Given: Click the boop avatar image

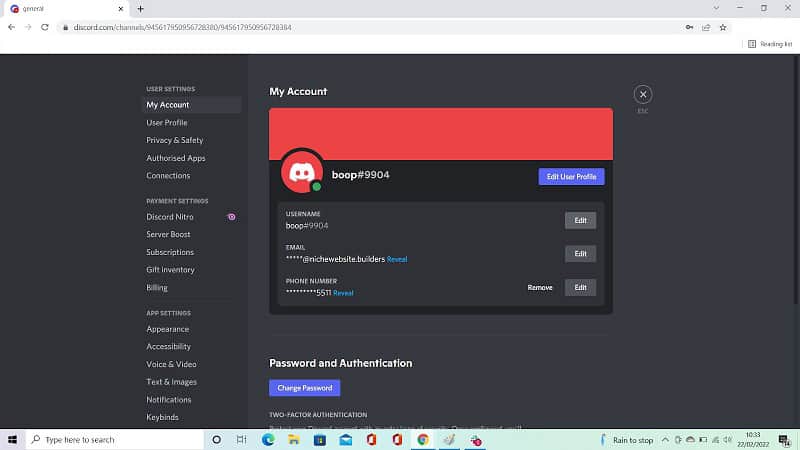Looking at the screenshot, I should click(302, 172).
